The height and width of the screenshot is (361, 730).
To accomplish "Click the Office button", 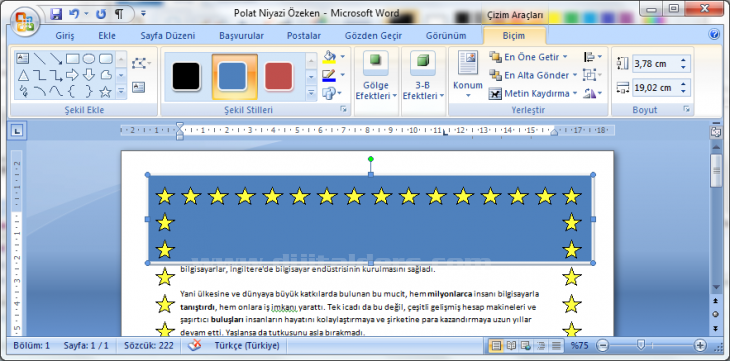I will (25, 21).
